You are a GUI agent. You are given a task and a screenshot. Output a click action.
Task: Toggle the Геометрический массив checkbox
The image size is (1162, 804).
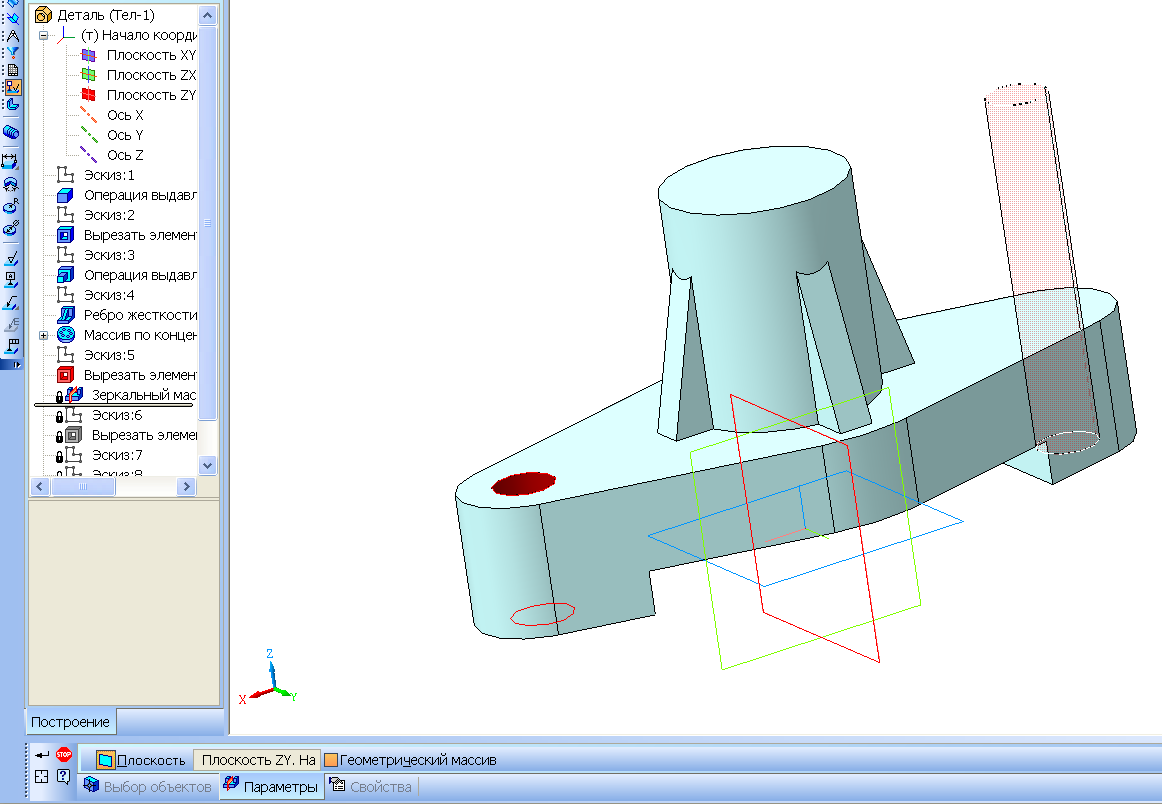click(331, 760)
